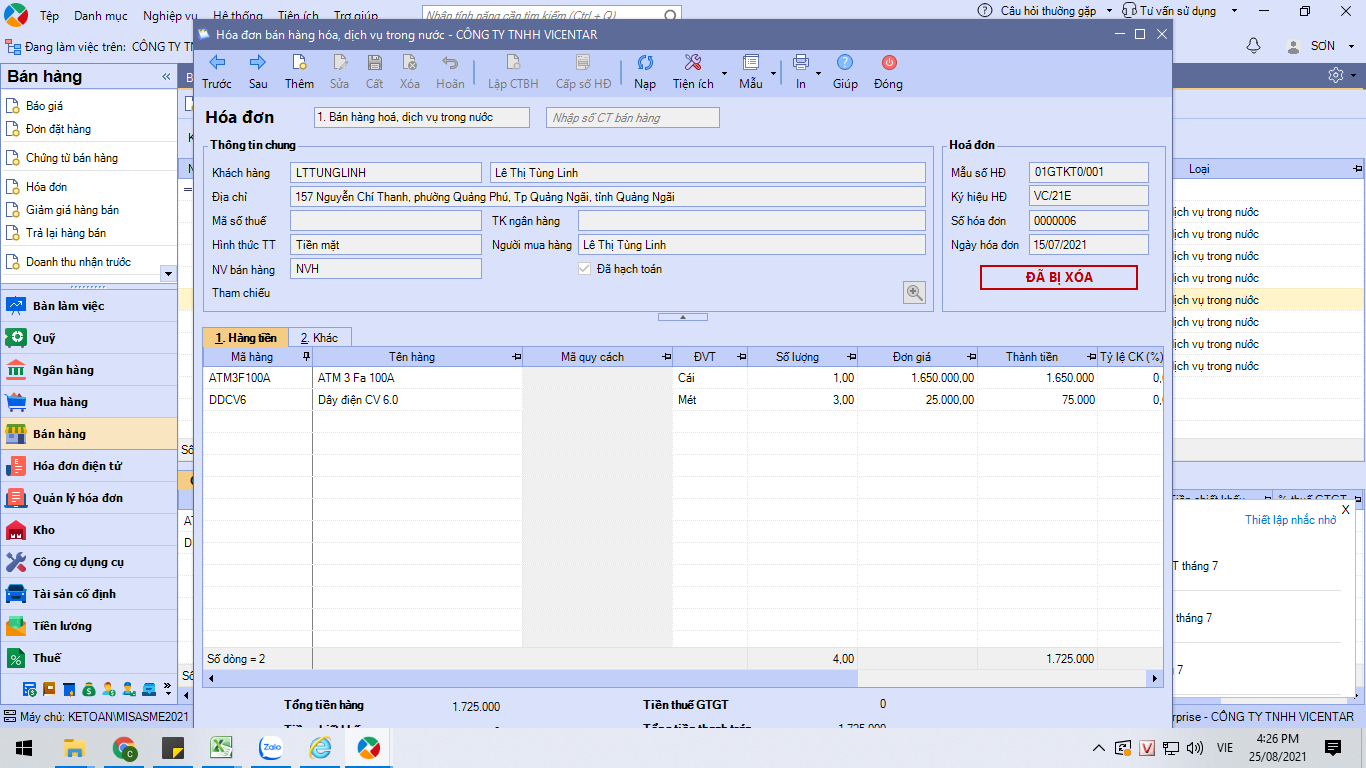Open the Nghiệp vụ menu
This screenshot has width=1366, height=768.
[x=170, y=16]
